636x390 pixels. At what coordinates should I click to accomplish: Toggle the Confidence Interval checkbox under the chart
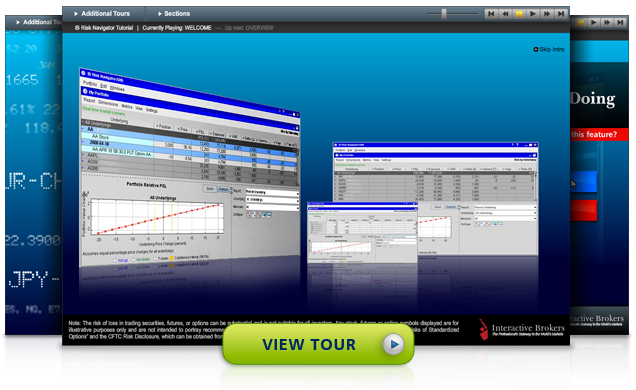tap(172, 258)
